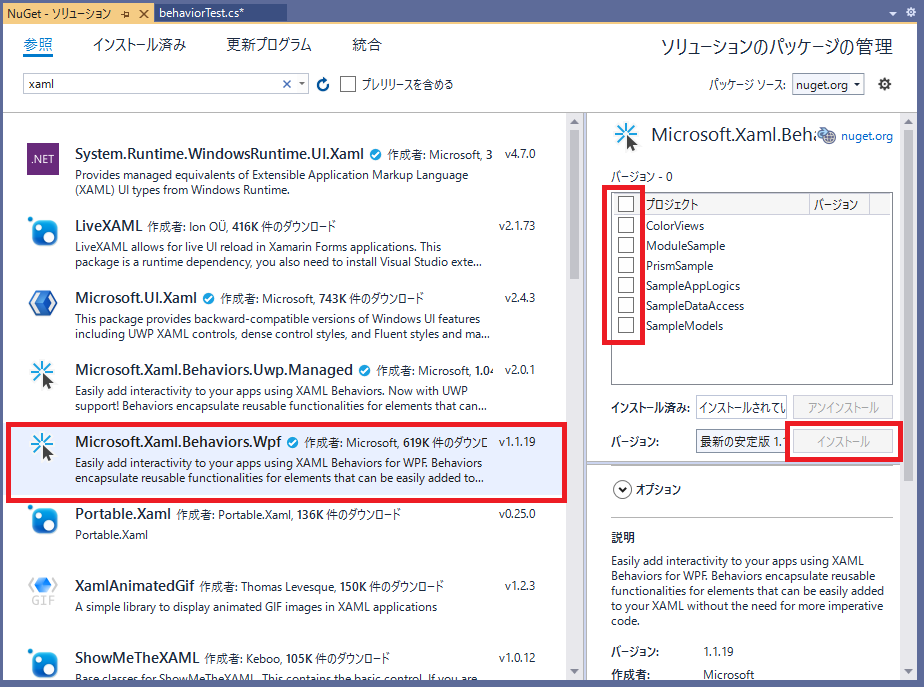Check the ModuleSample project checkbox
Viewport: 924px width, 687px height.
[626, 245]
